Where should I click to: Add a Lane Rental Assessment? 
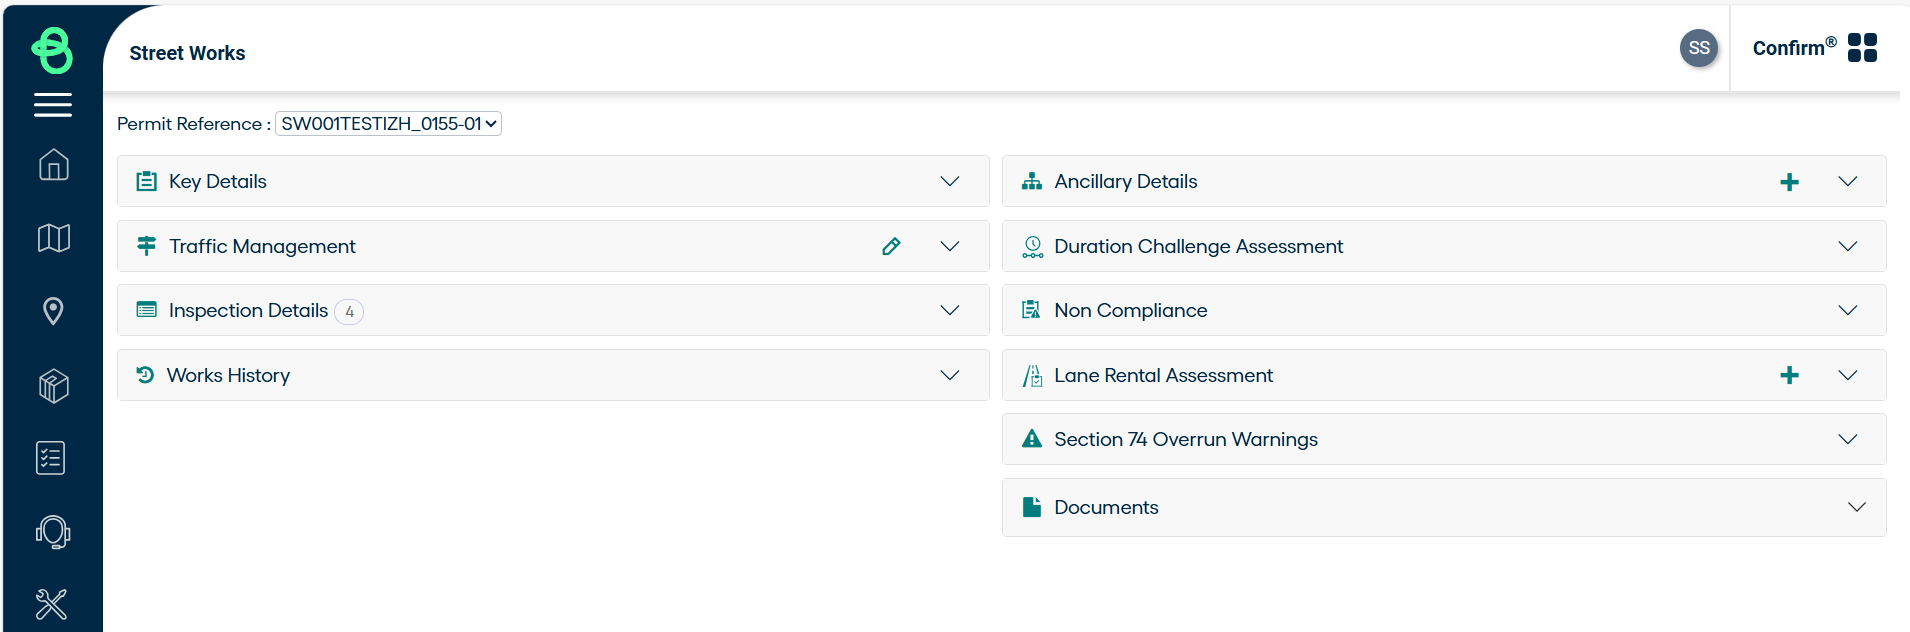1789,375
